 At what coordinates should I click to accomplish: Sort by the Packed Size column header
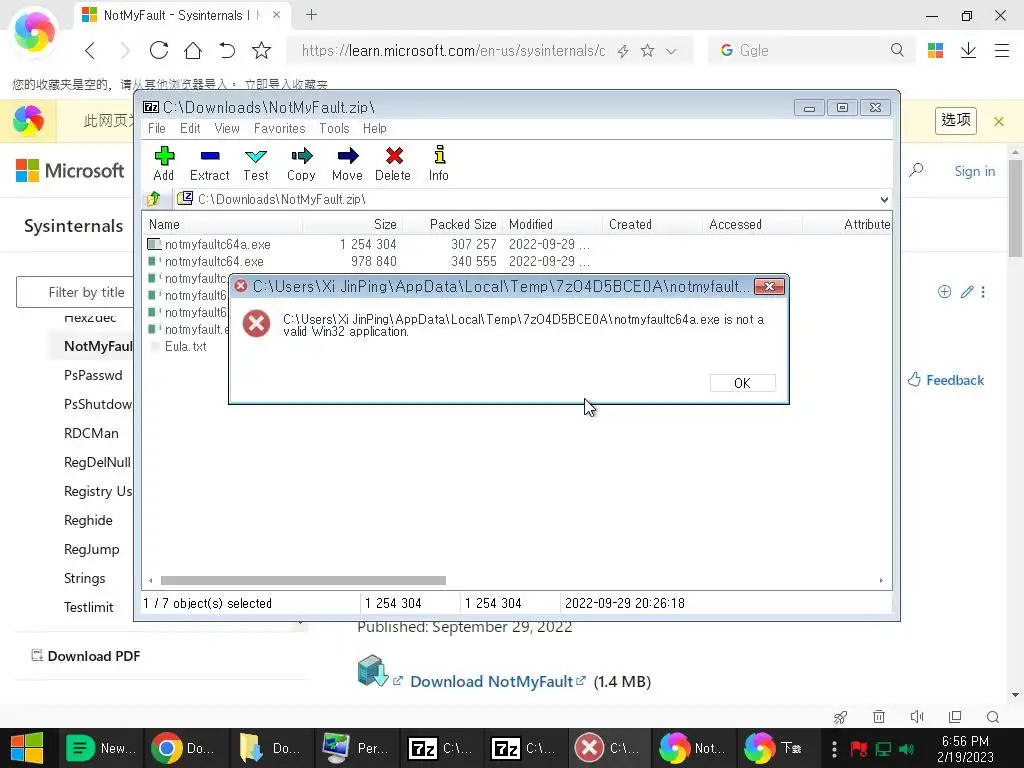pos(453,224)
